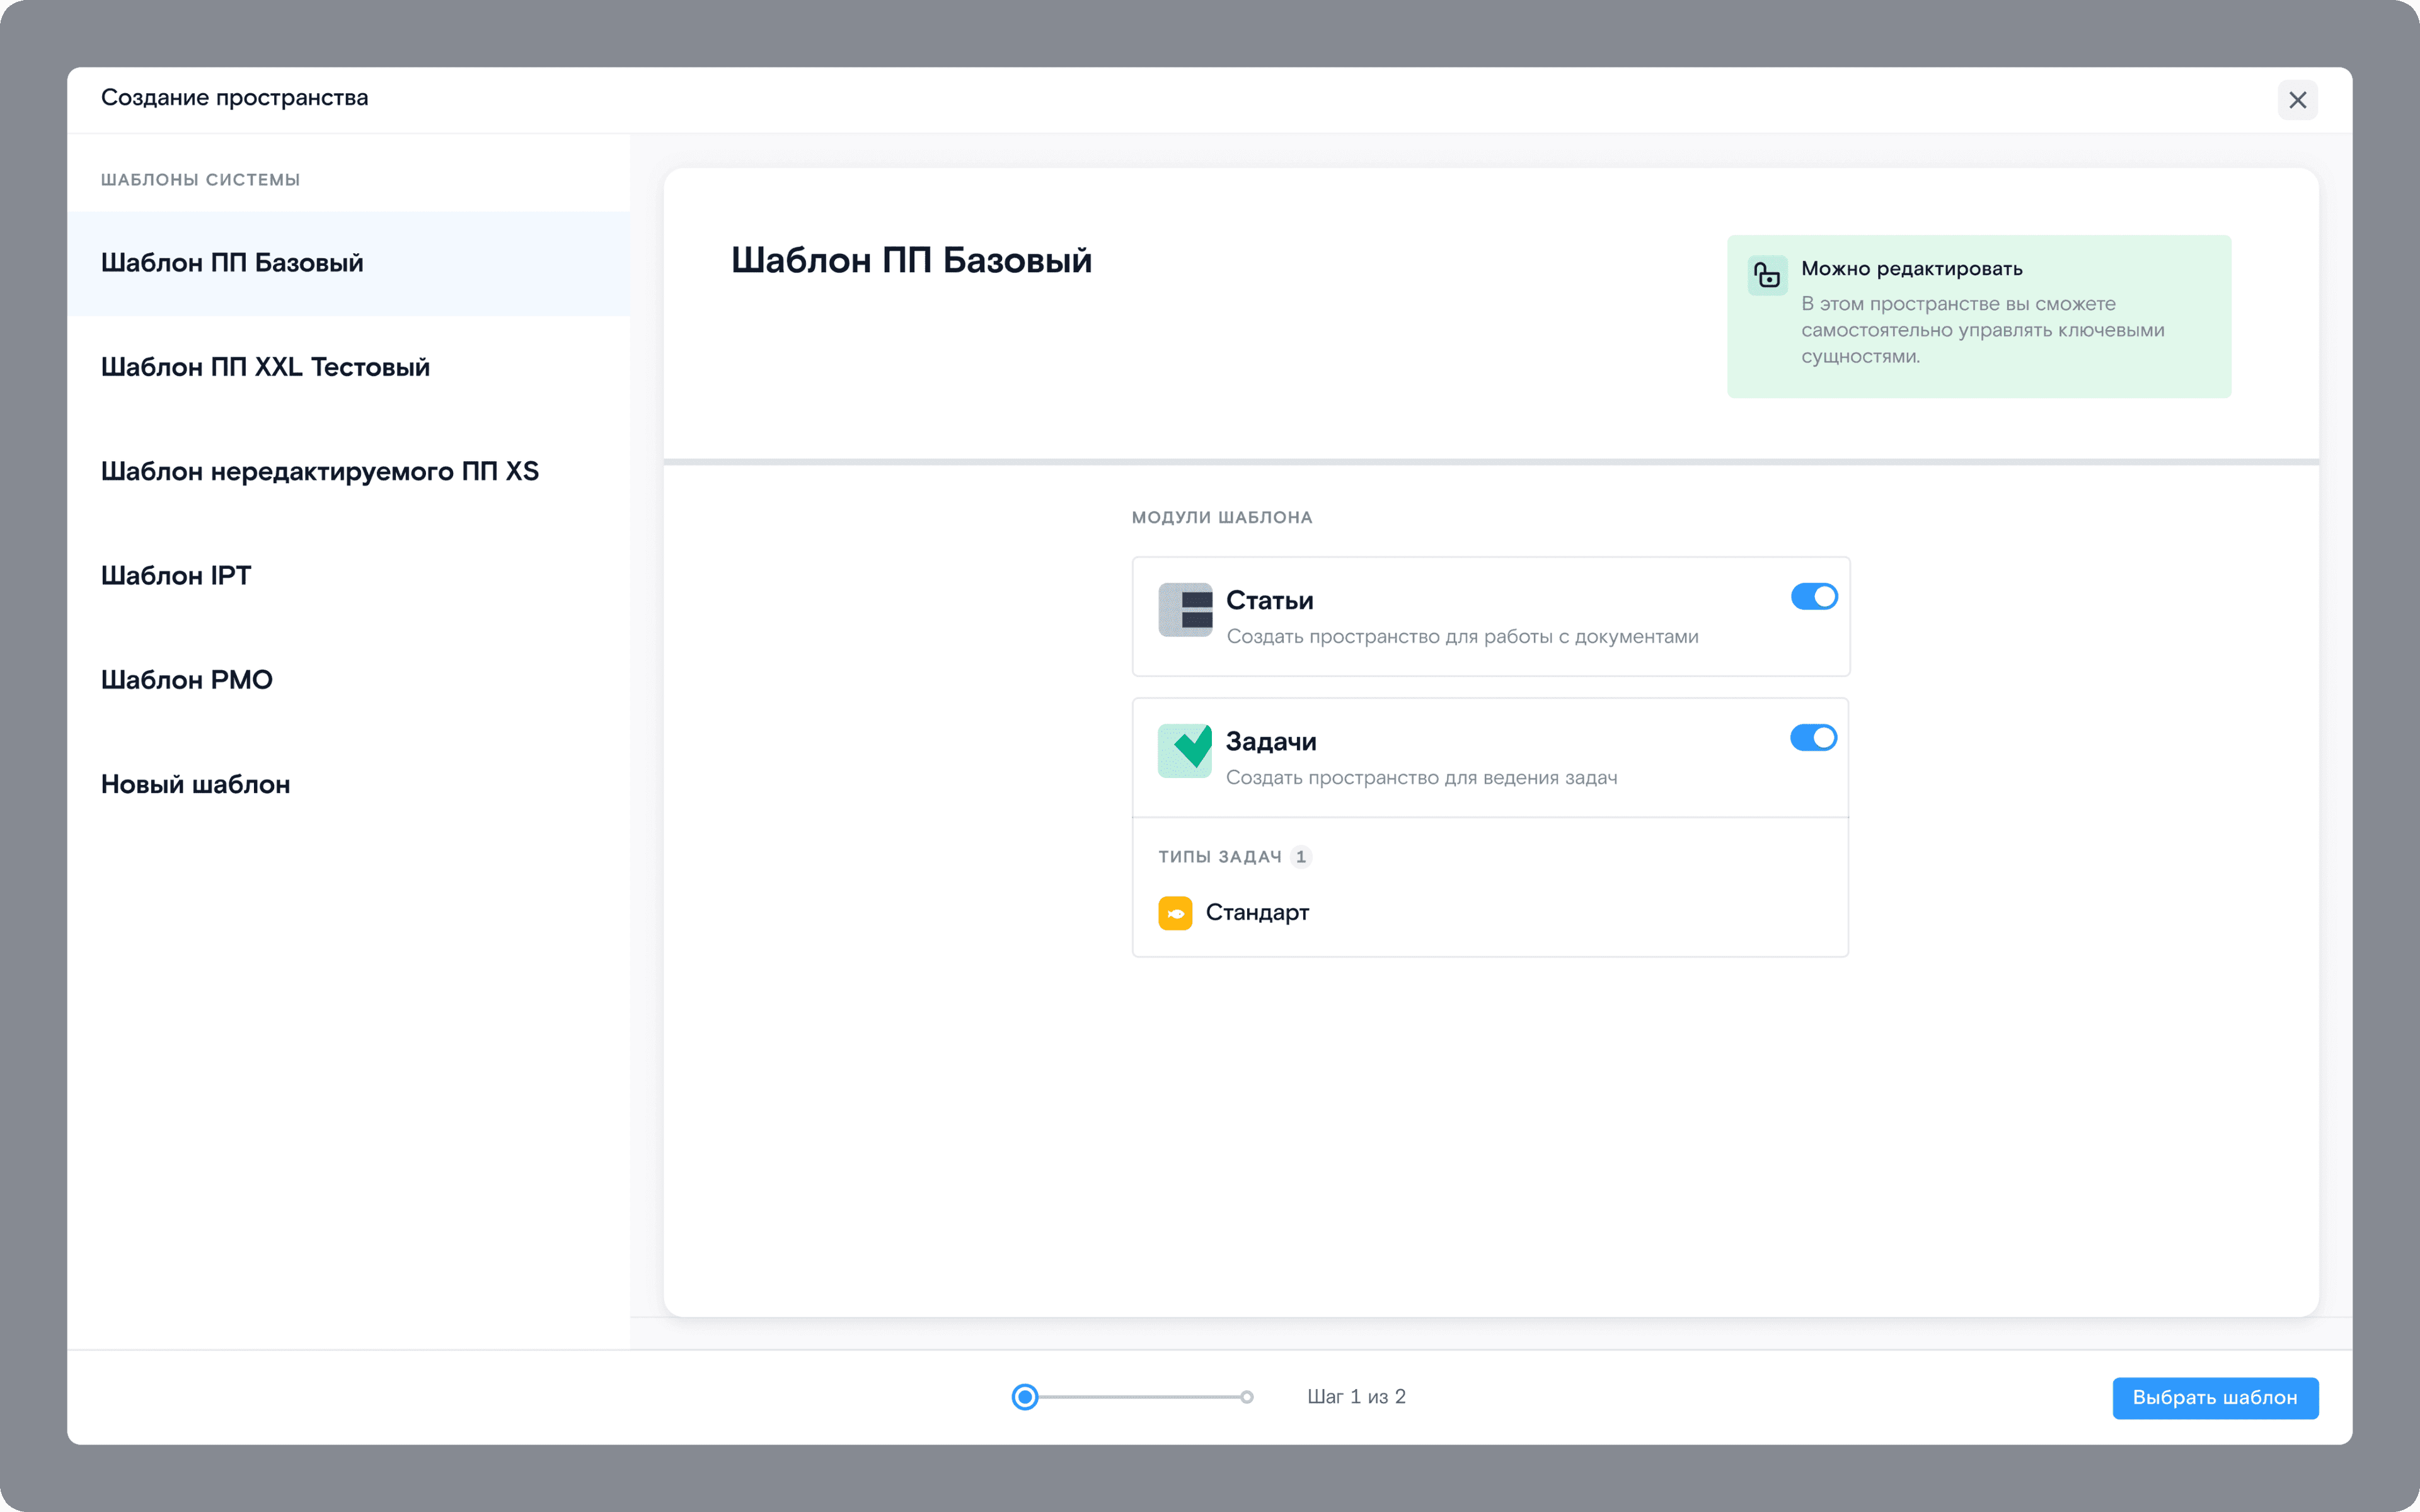This screenshot has width=2420, height=1512.
Task: Click the Шаблоны системы sidebar header
Action: 200,180
